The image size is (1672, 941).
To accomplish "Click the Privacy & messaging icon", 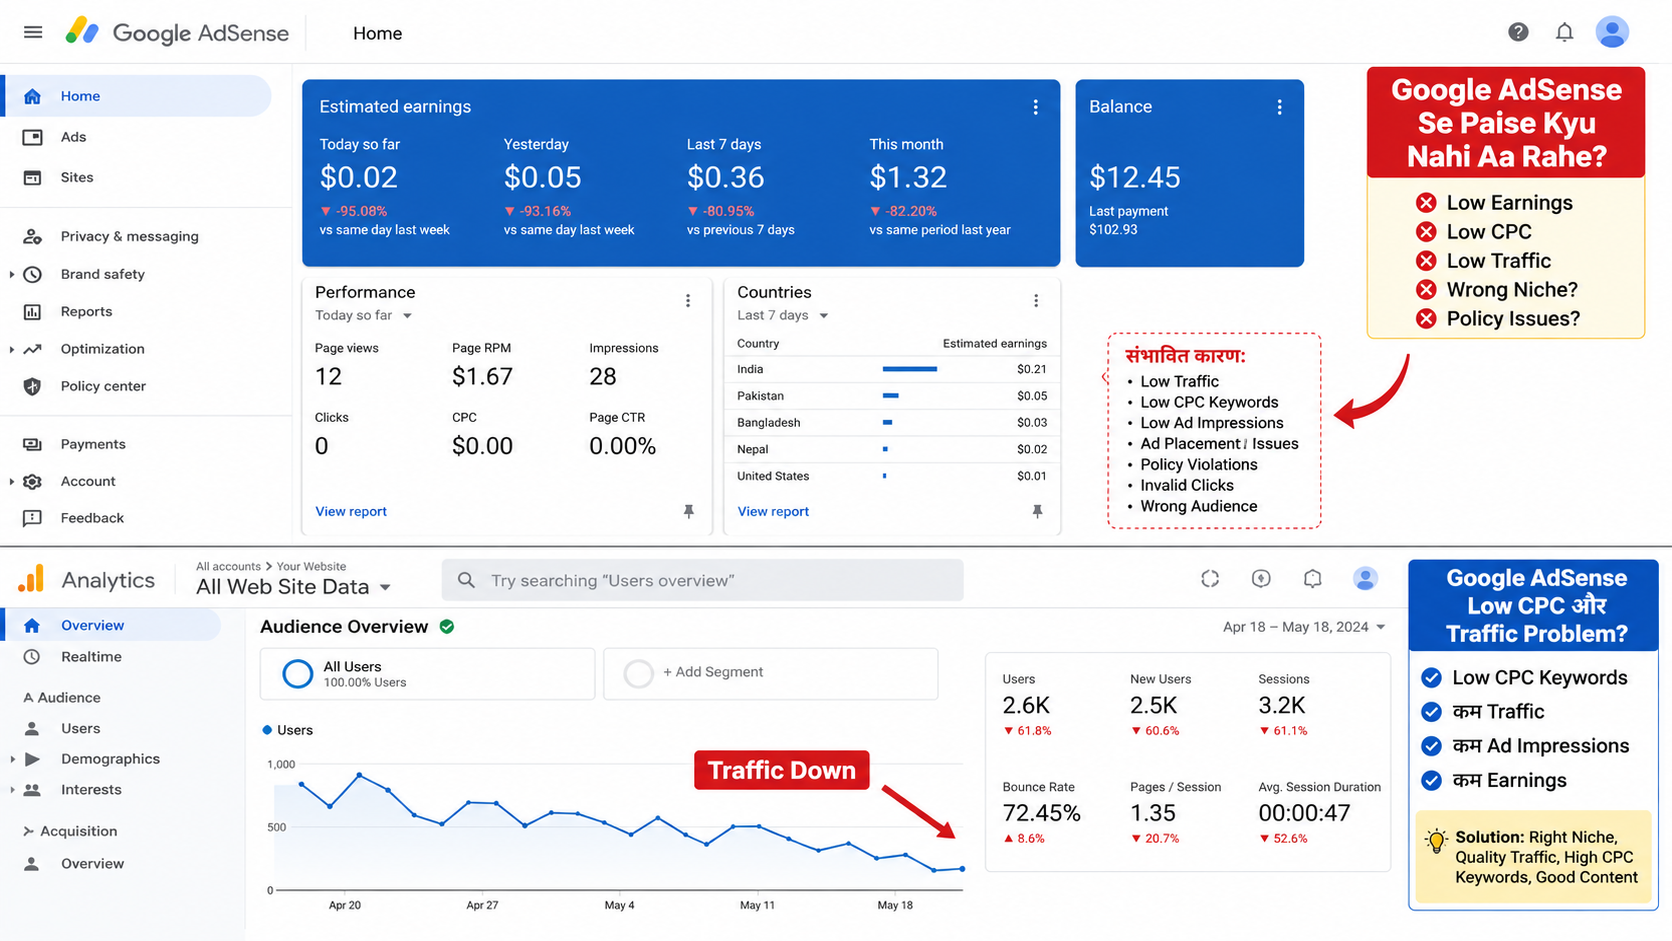I will click(x=32, y=237).
